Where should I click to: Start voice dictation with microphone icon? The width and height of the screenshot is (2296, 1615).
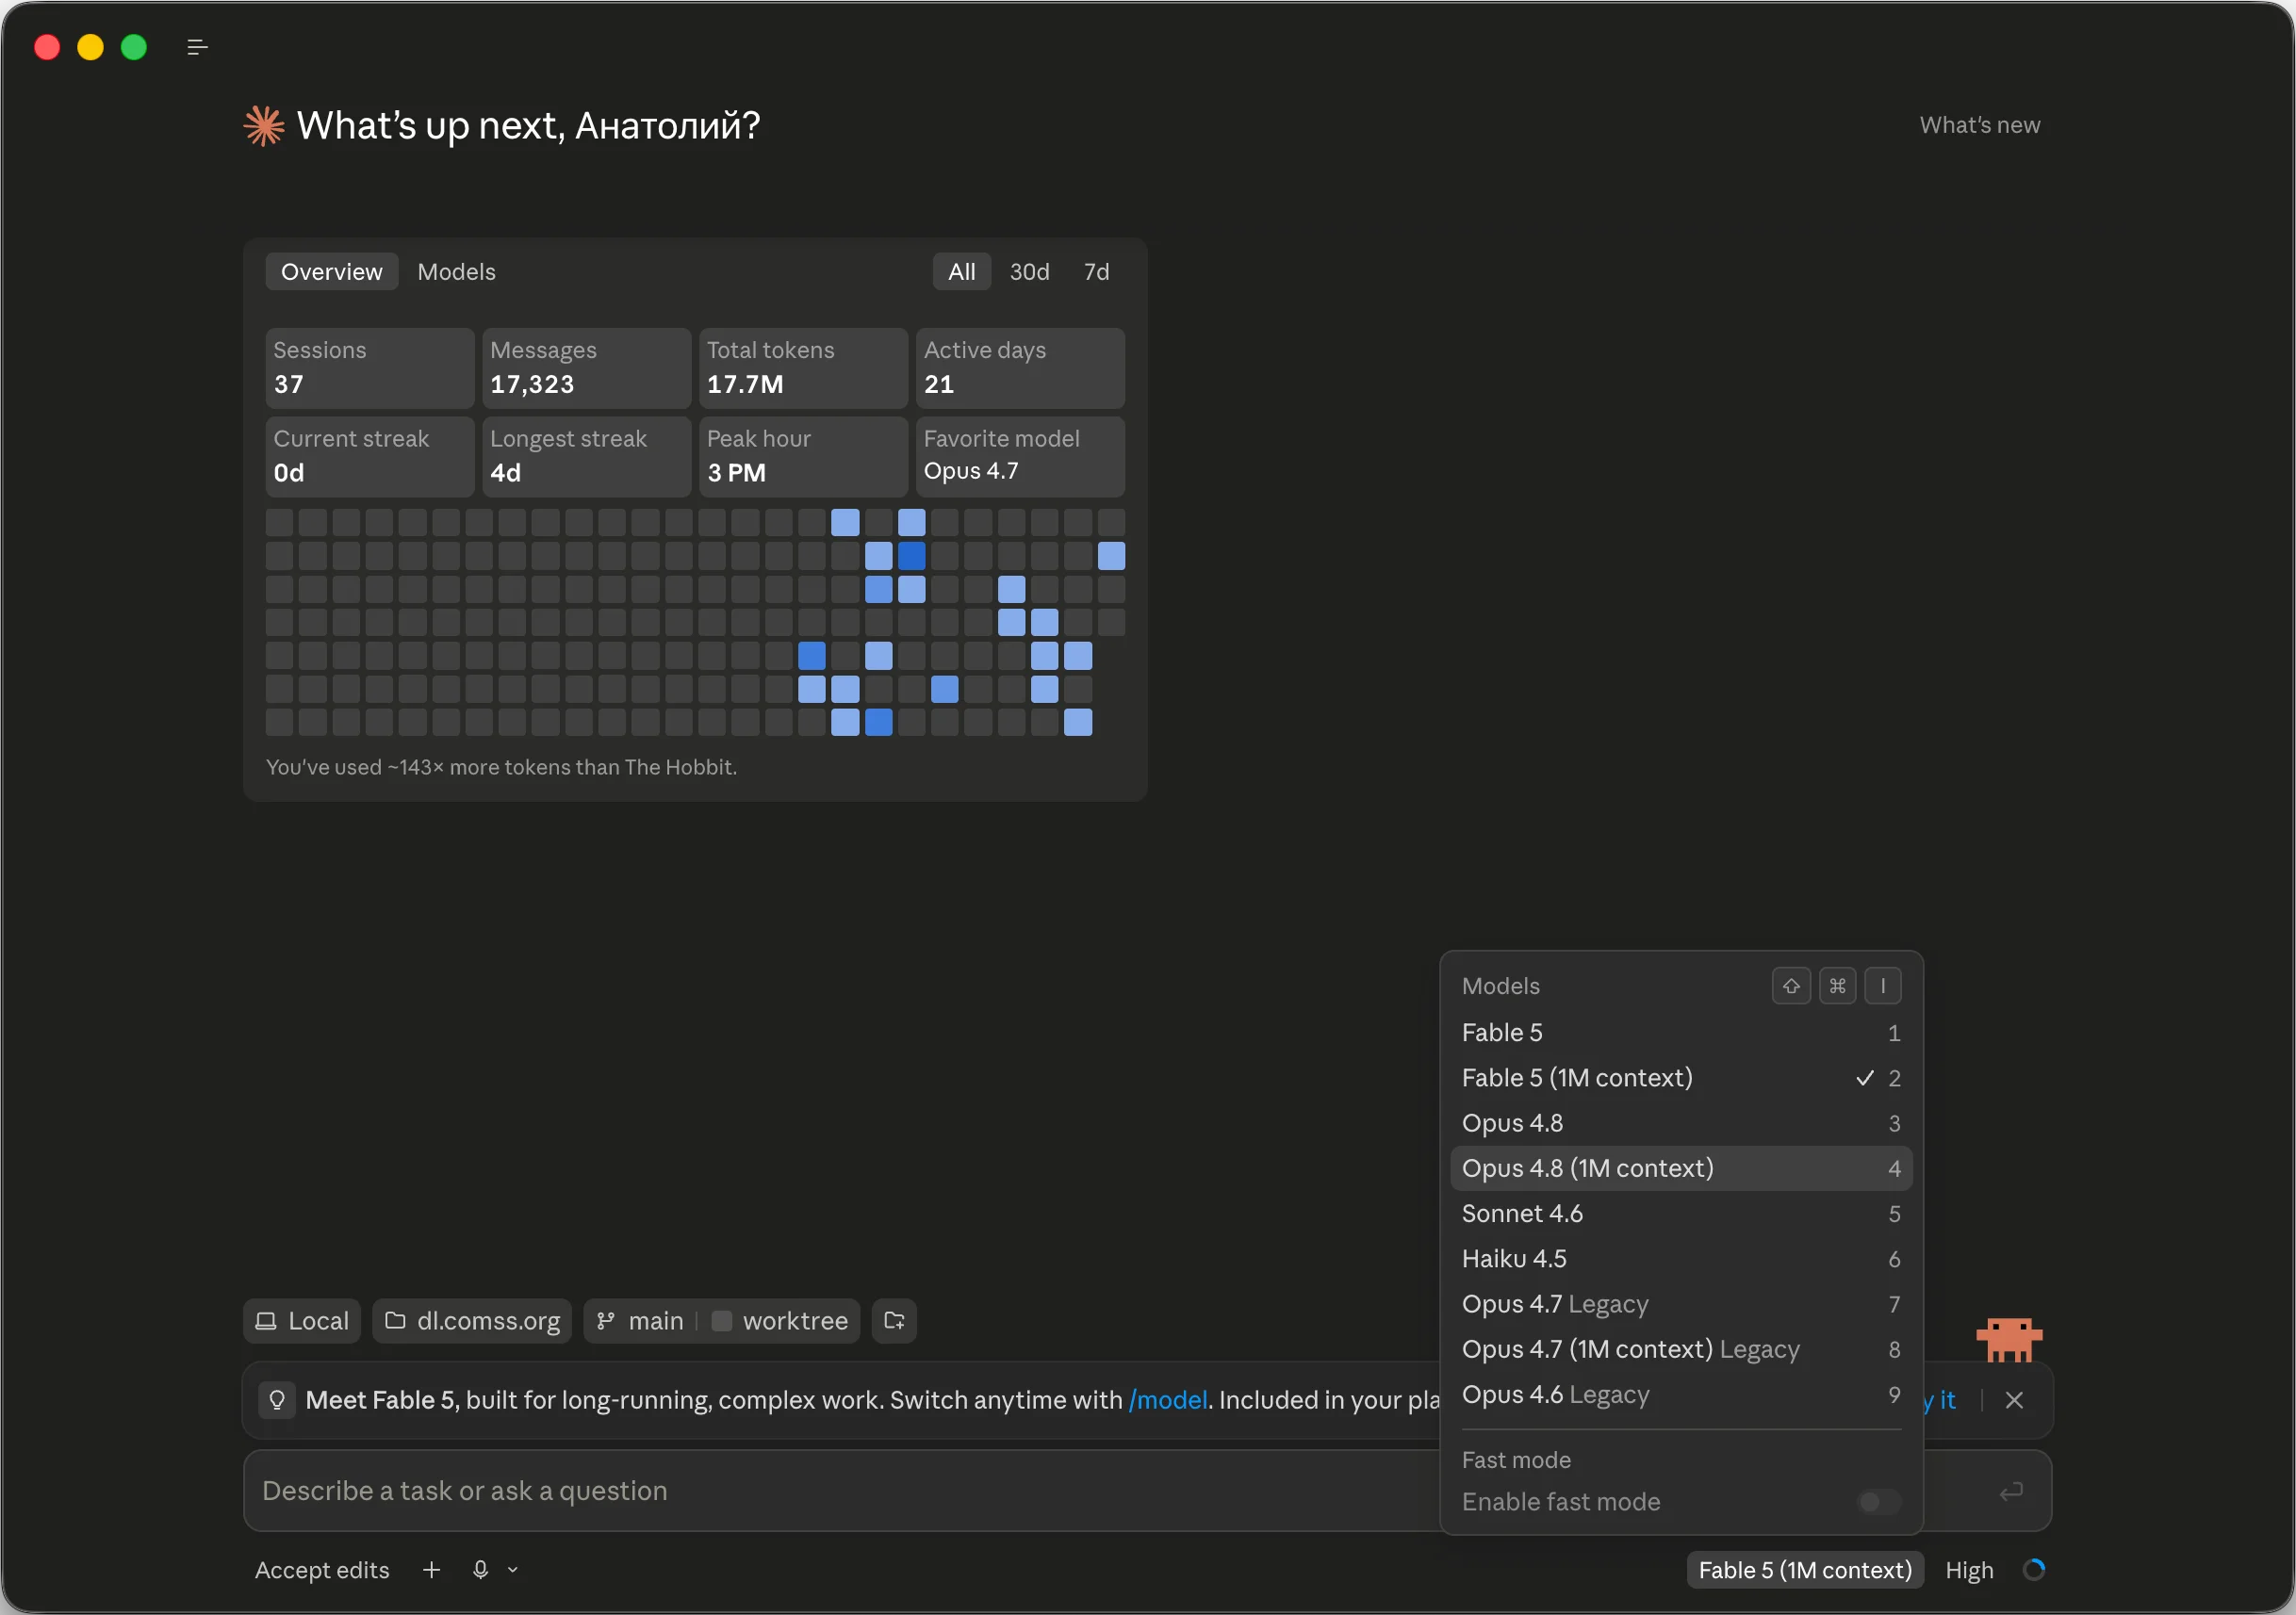[x=480, y=1570]
